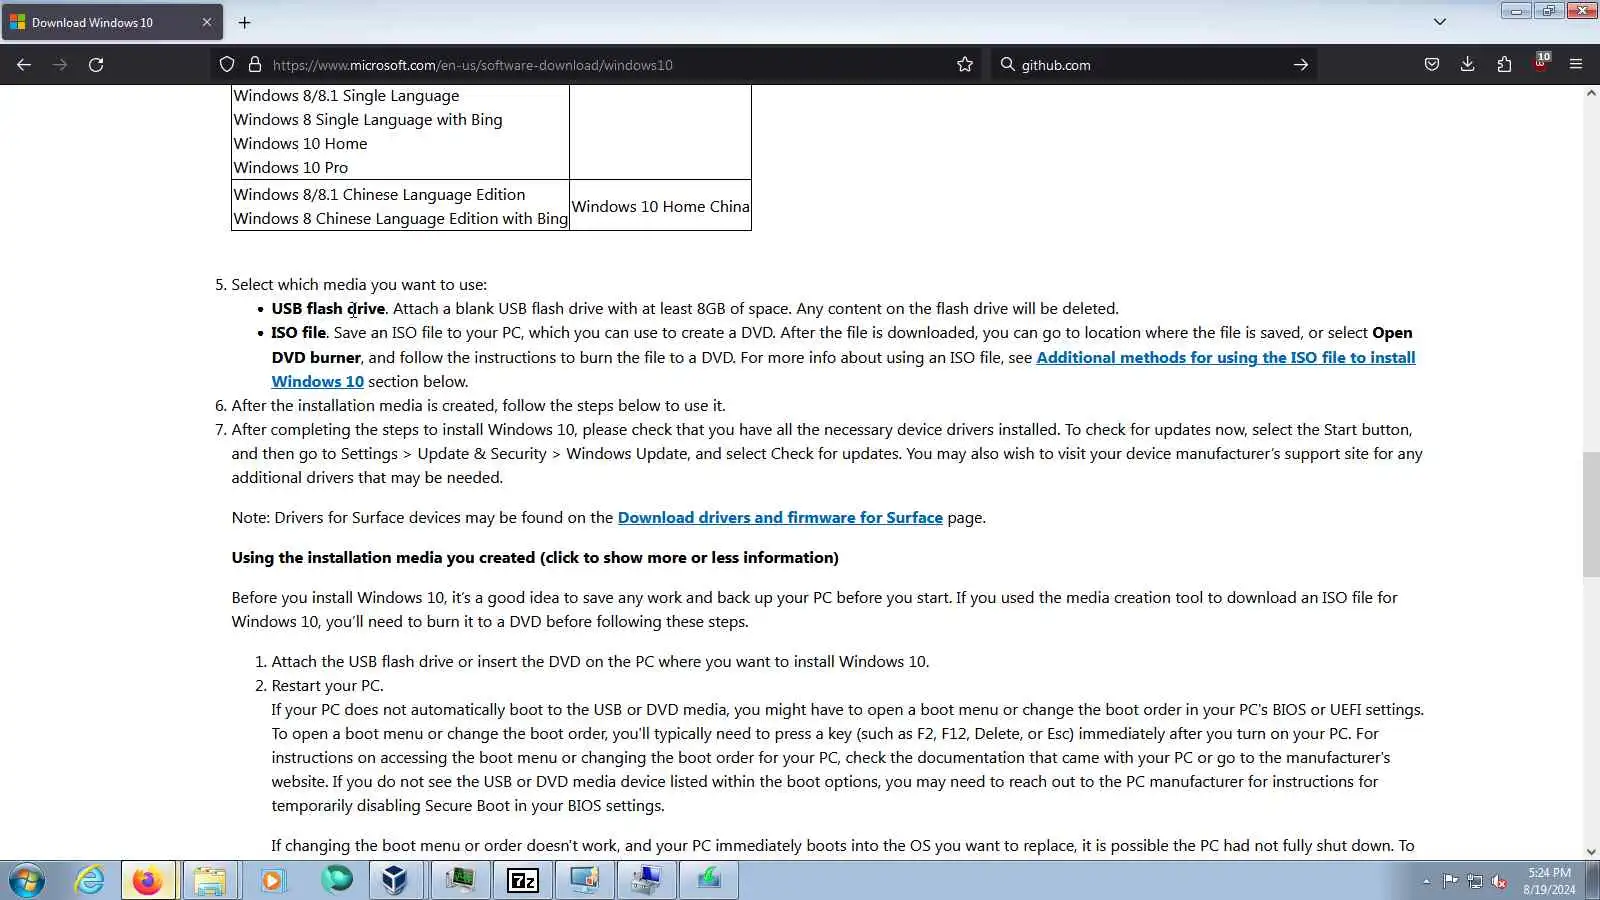Open Download drivers and firmware for Surface link
1600x900 pixels.
tap(780, 518)
